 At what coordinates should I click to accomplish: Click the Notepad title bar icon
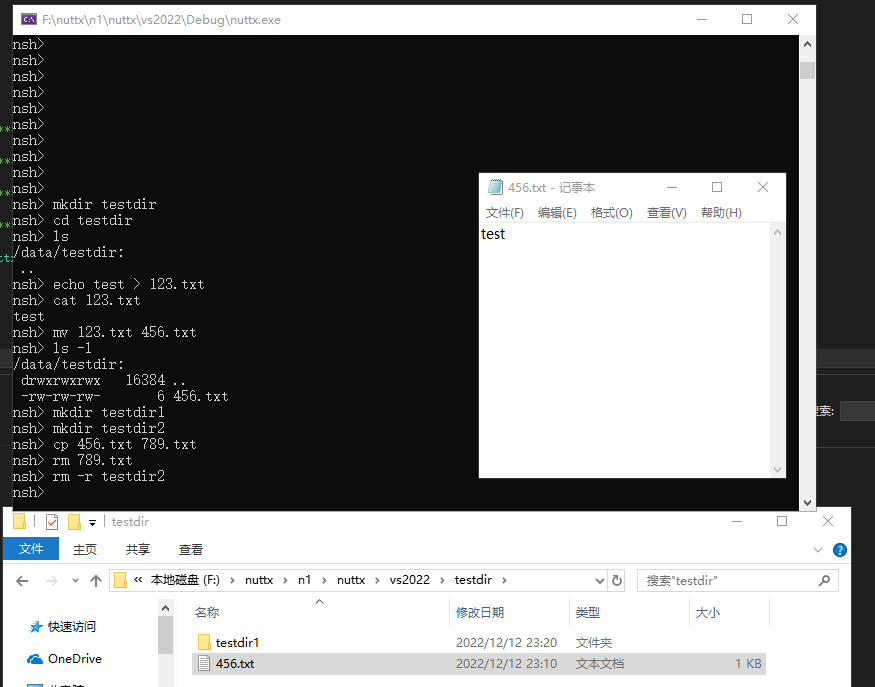495,187
